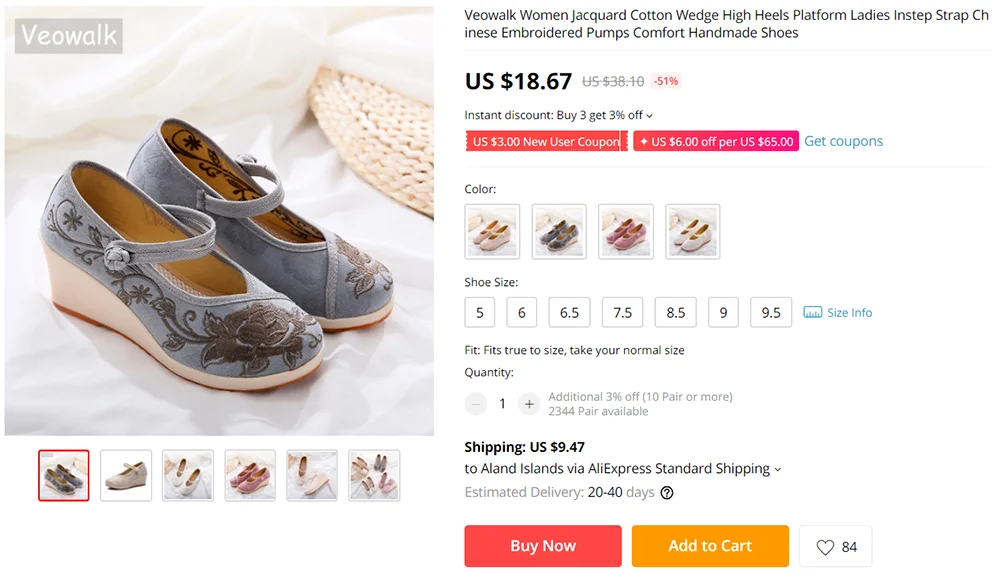Screen dimensions: 1000x574
Task: Select the gray shoe color swatch
Action: pyautogui.click(x=558, y=232)
